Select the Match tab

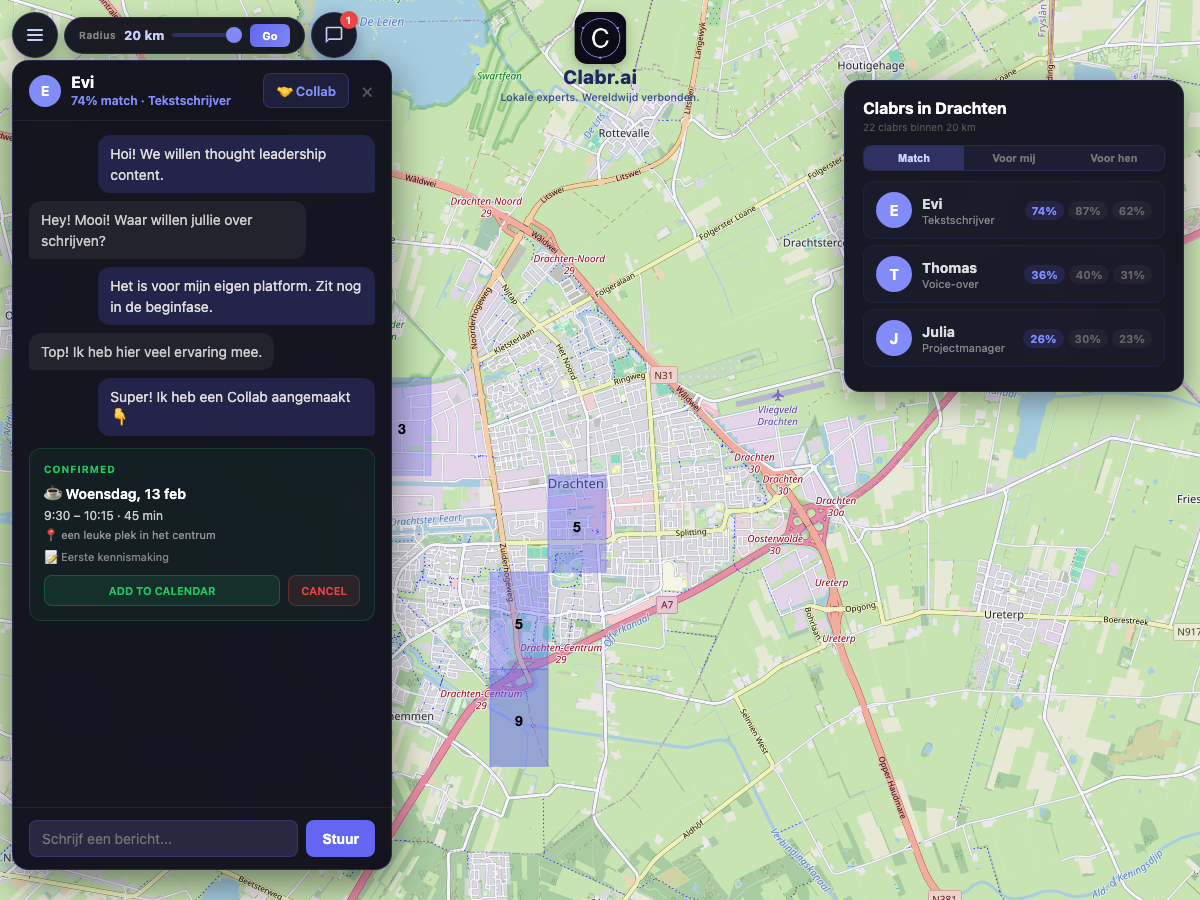(x=913, y=158)
